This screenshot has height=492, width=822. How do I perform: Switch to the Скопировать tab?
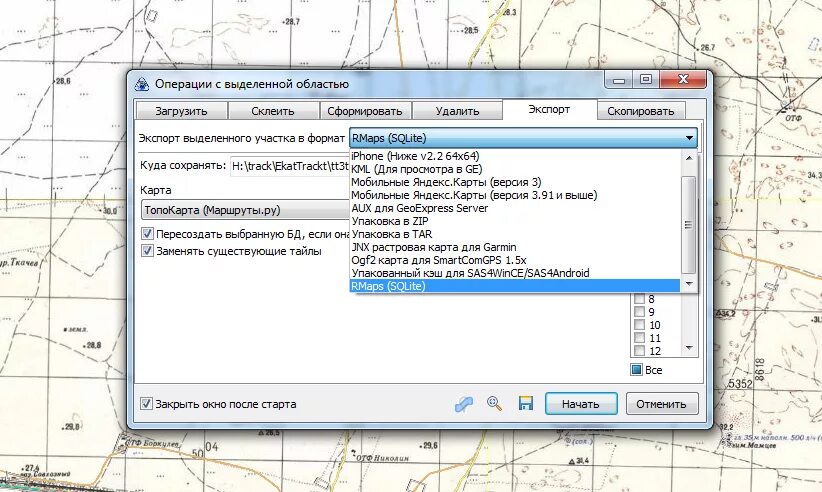point(641,111)
